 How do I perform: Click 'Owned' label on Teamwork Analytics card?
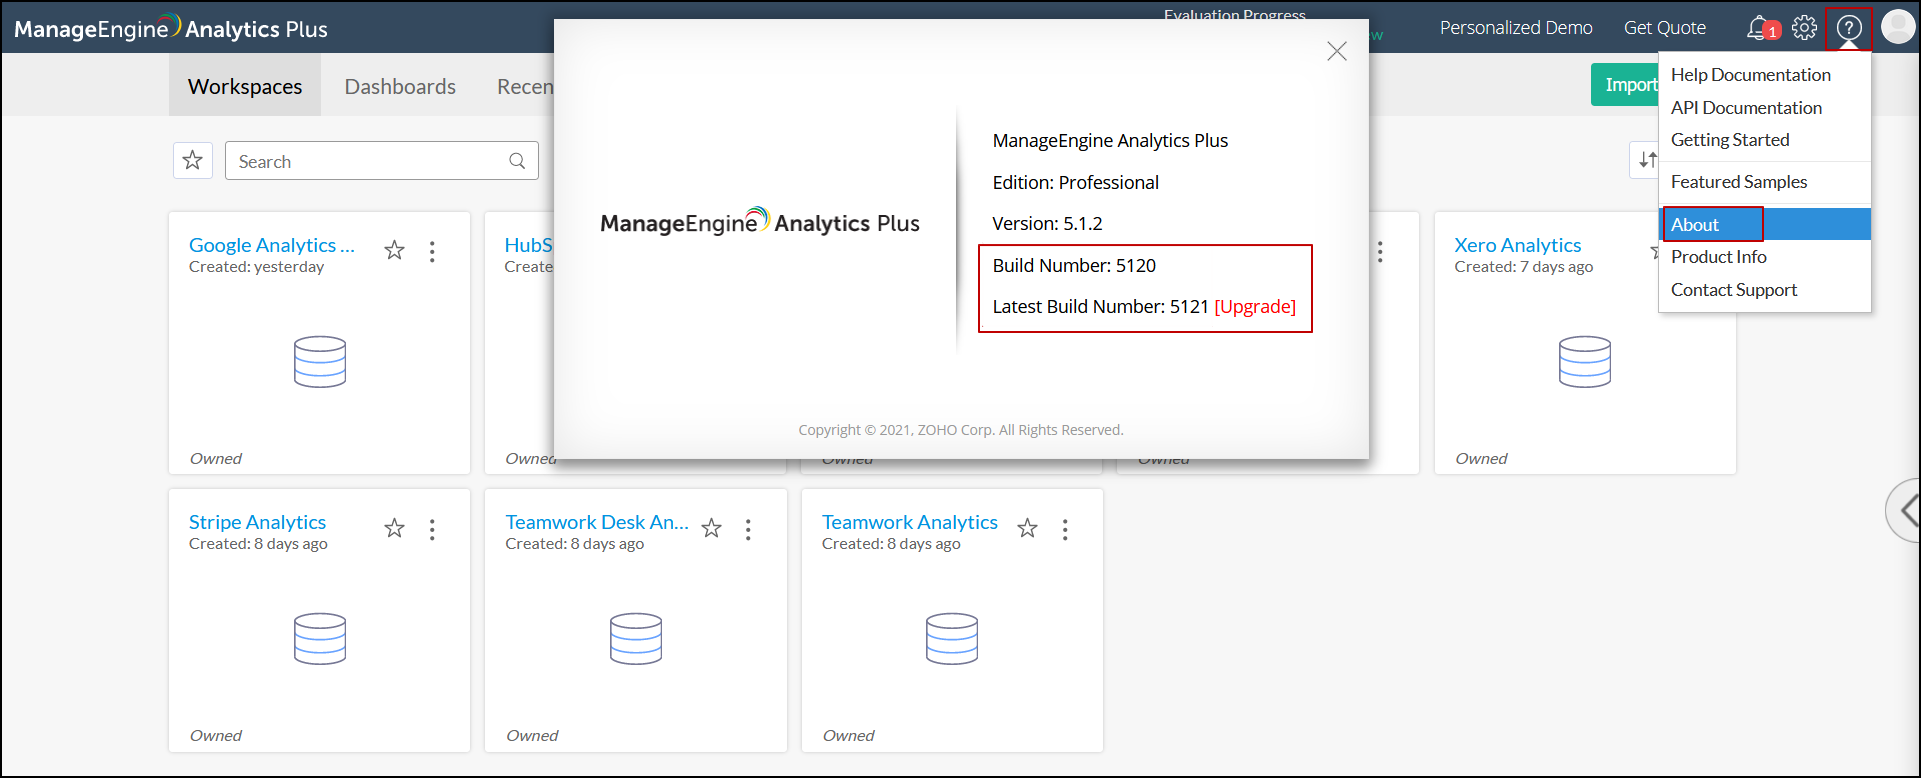click(x=848, y=736)
